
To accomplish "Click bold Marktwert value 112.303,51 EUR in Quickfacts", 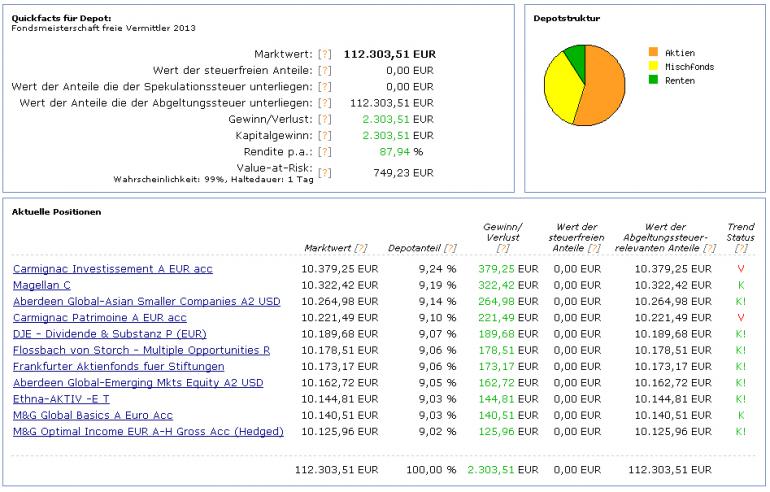I will click(x=389, y=55).
